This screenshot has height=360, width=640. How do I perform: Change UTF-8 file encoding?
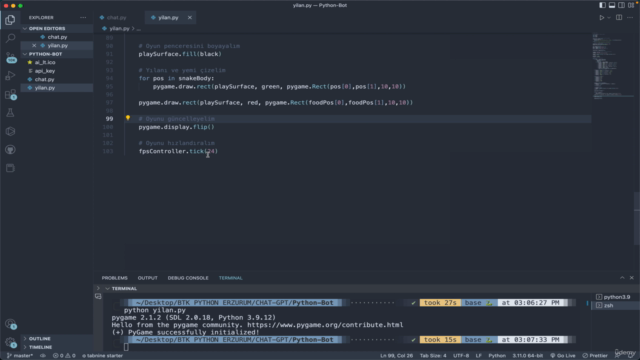click(x=461, y=356)
